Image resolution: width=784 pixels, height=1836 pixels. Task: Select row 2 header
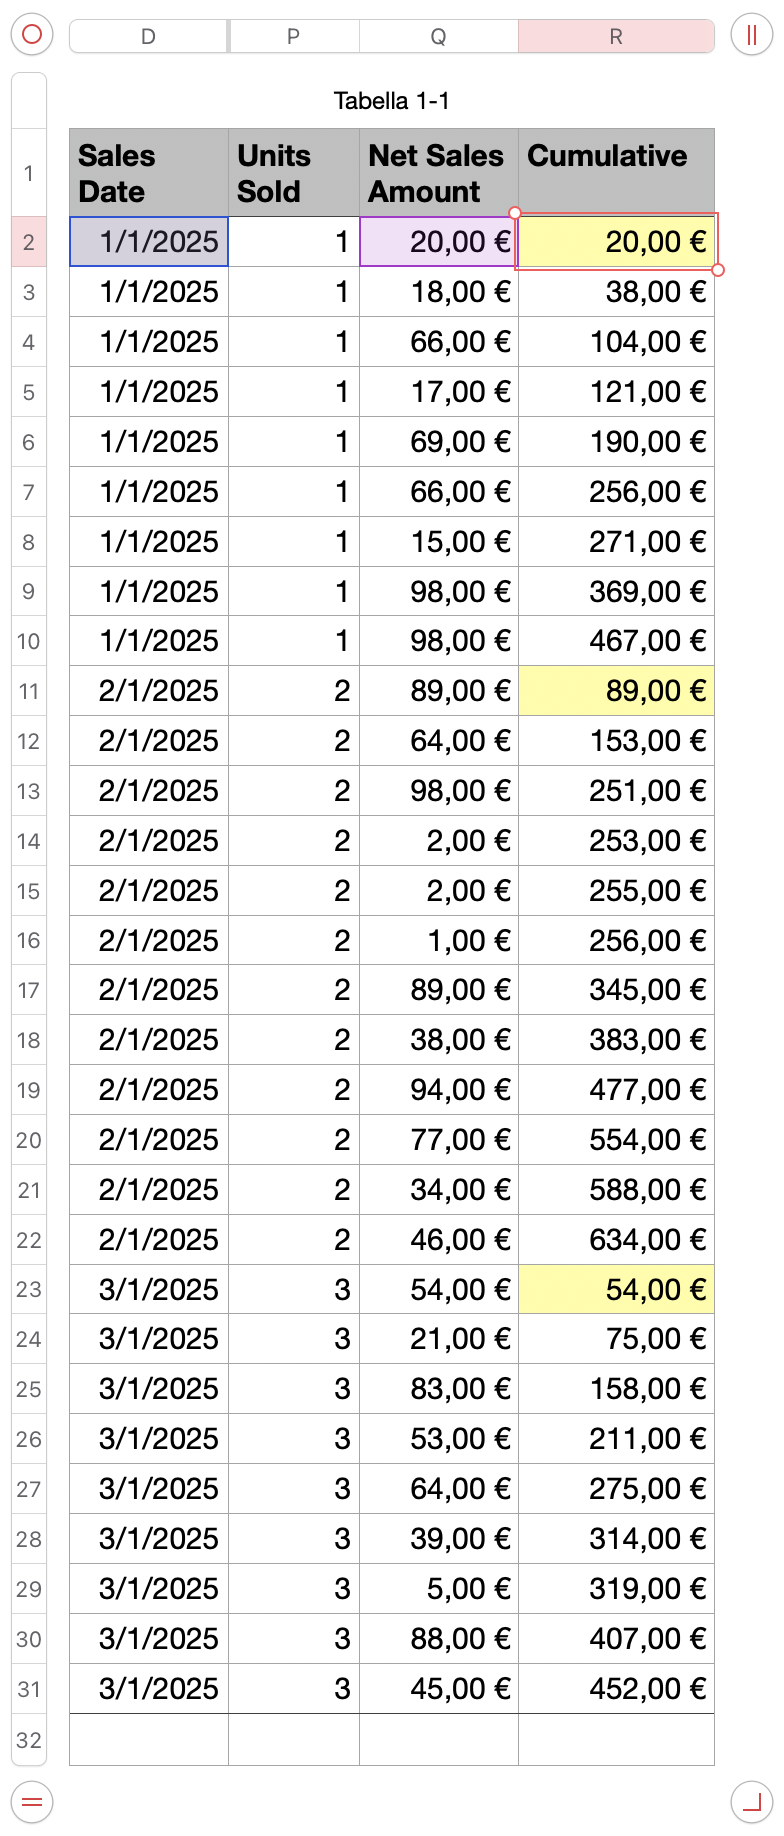(29, 242)
